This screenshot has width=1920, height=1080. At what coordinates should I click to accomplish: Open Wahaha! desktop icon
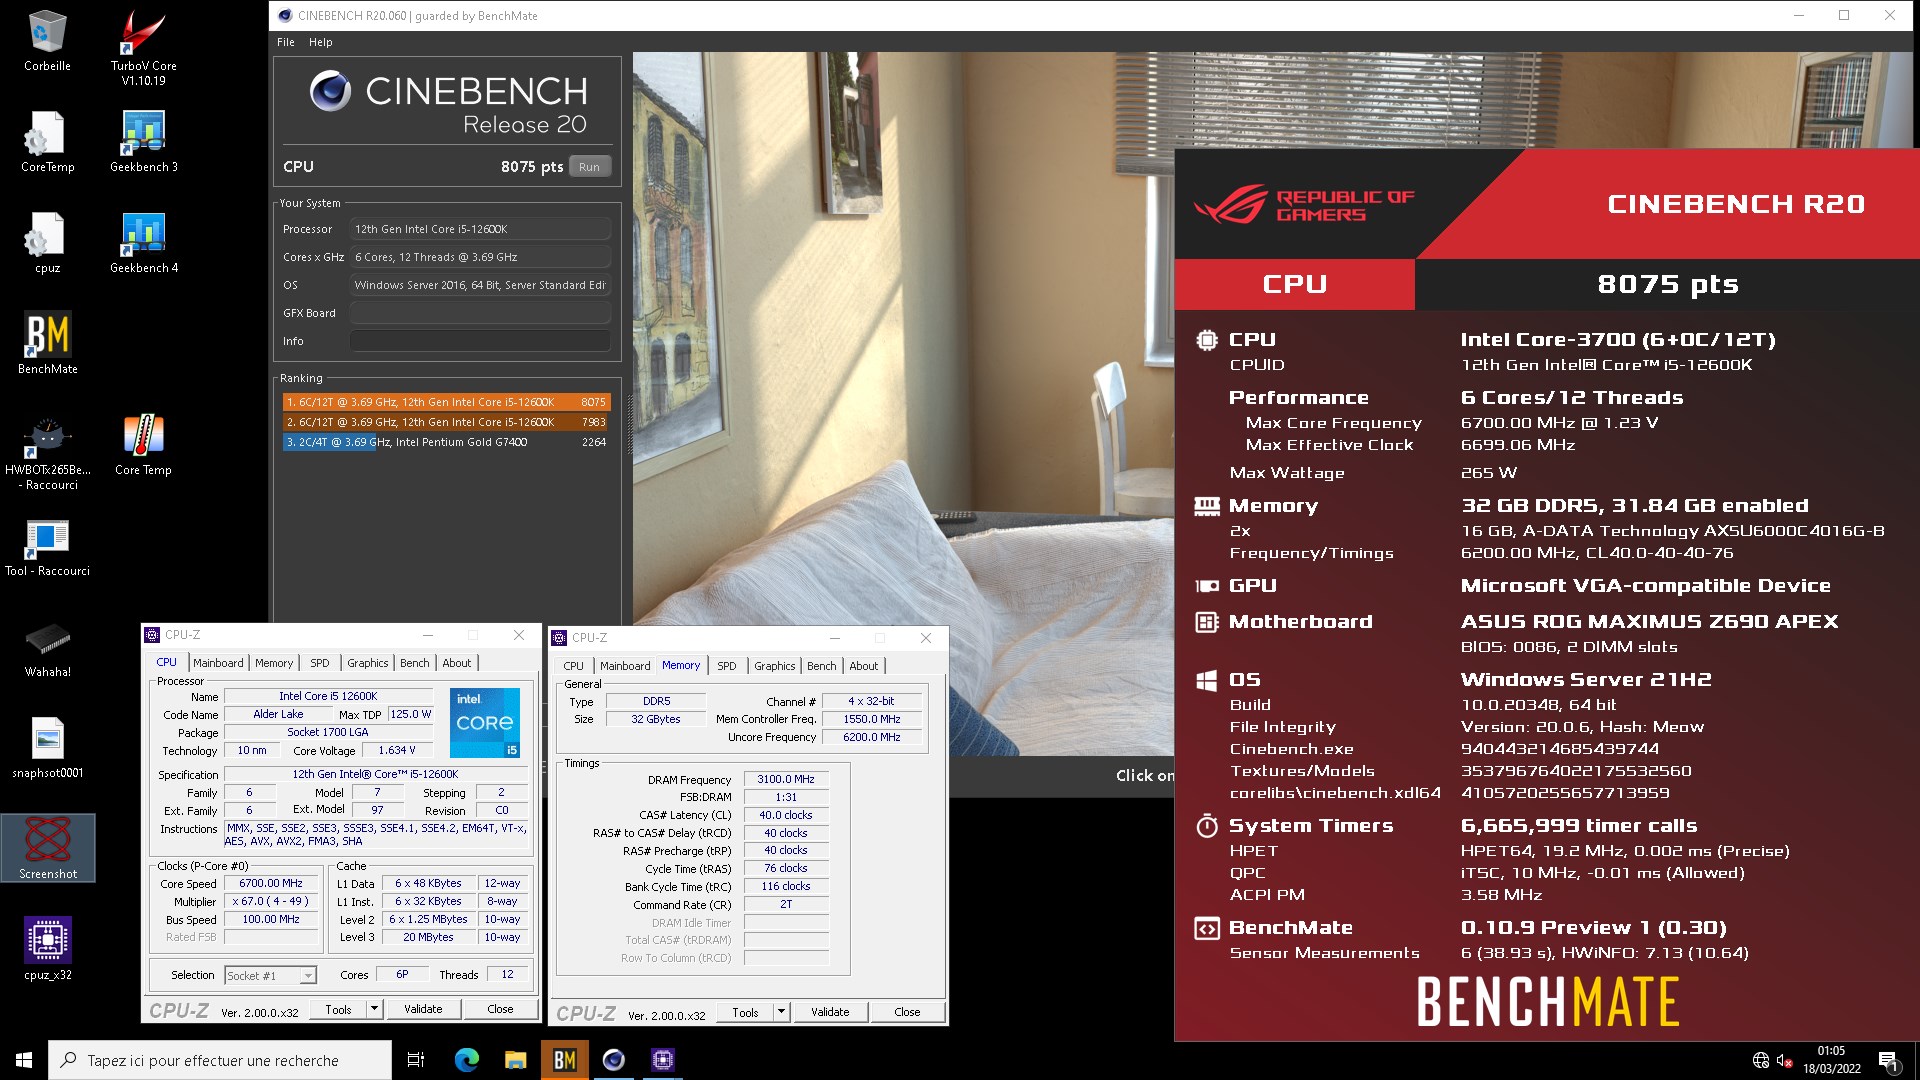coord(47,647)
